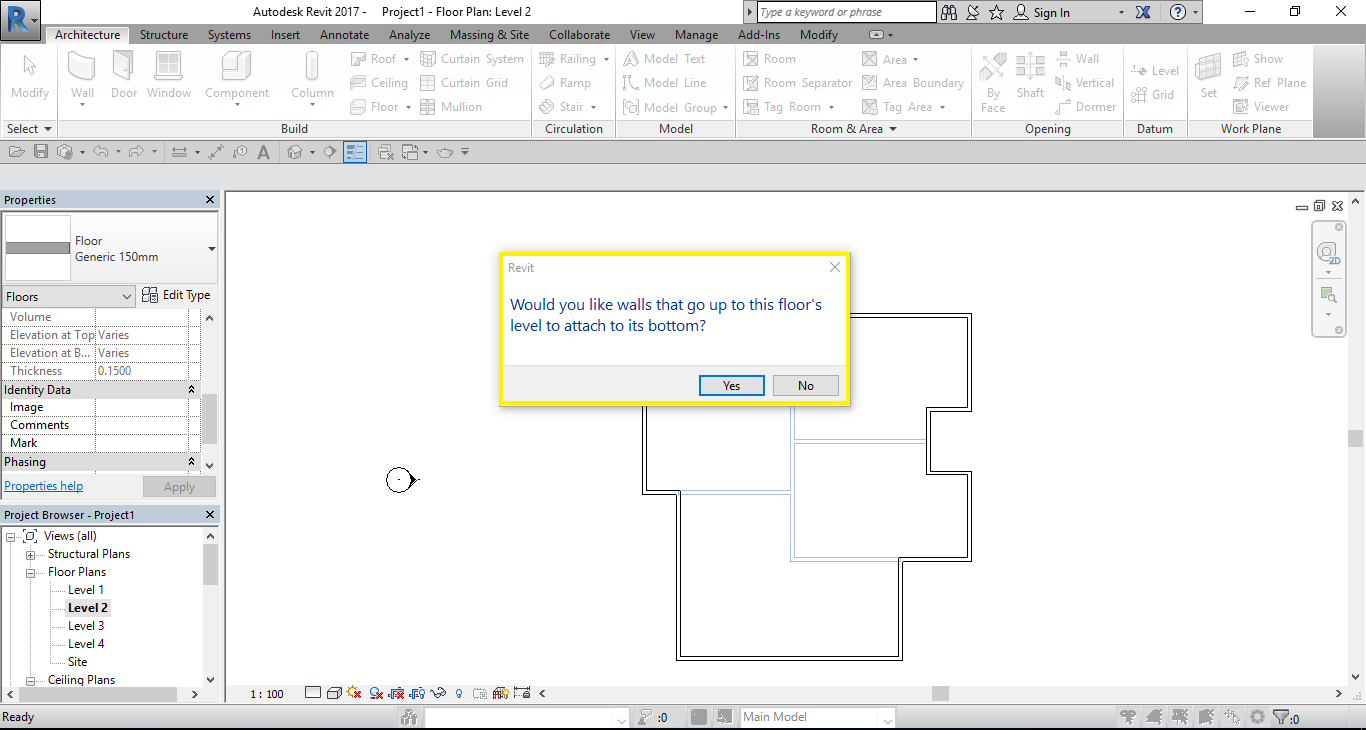Collapse Floor Plans node in Project Browser
1366x730 pixels.
click(x=31, y=573)
